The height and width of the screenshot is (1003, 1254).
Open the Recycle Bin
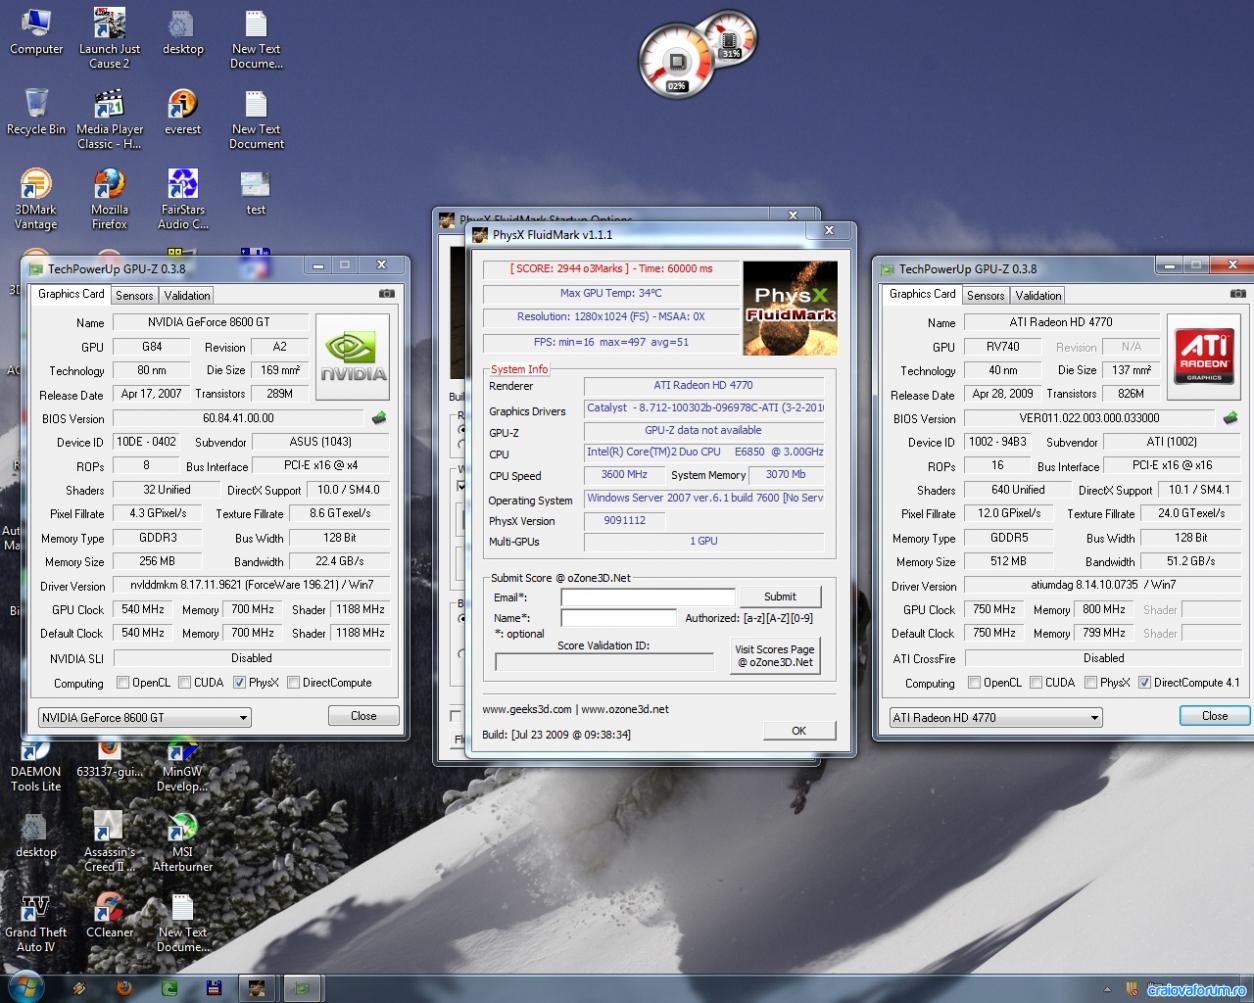[36, 111]
